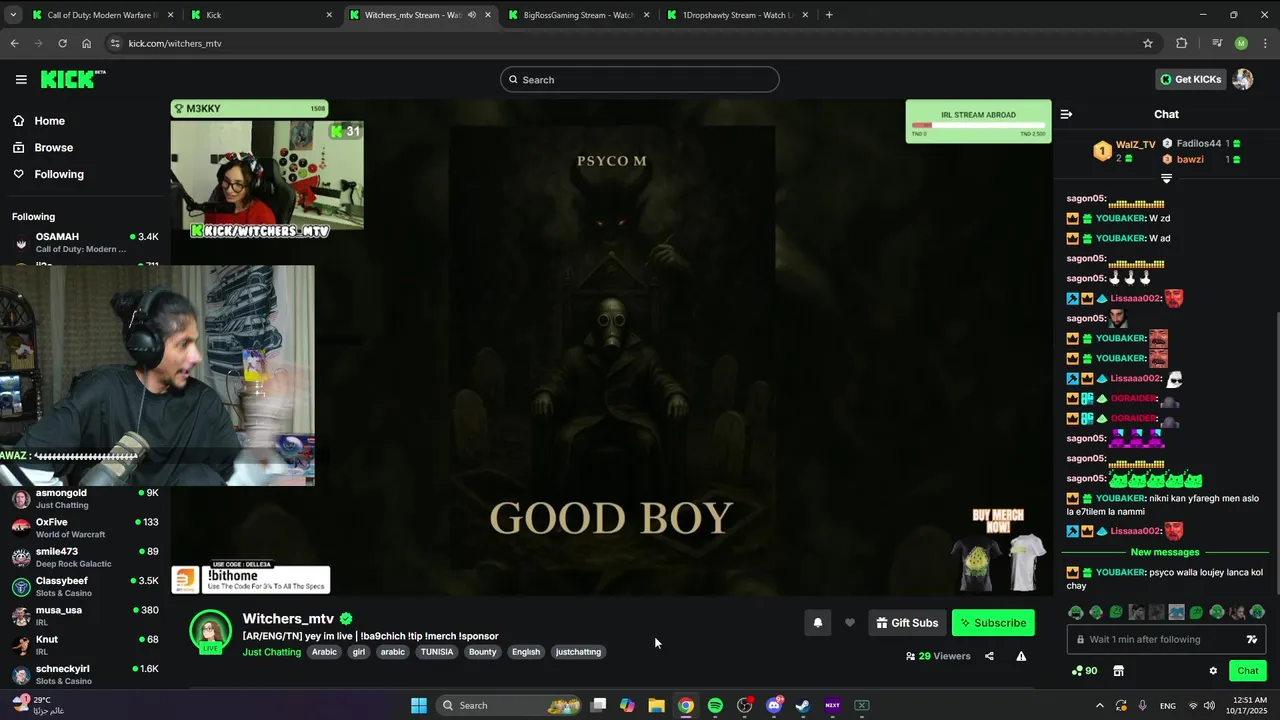Open WalZ_TV top gifter entry
Screen dimensions: 1280x720
[x=1124, y=151]
